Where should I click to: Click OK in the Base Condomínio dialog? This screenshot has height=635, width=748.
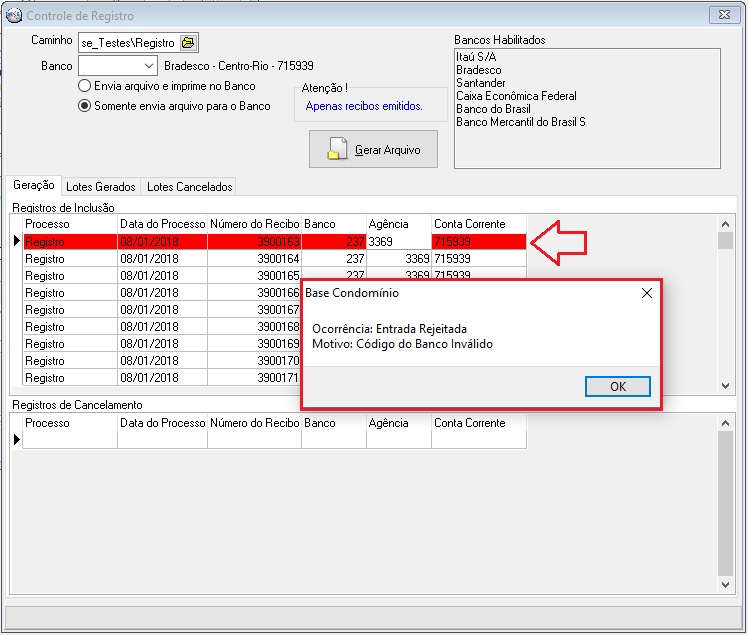pos(617,387)
